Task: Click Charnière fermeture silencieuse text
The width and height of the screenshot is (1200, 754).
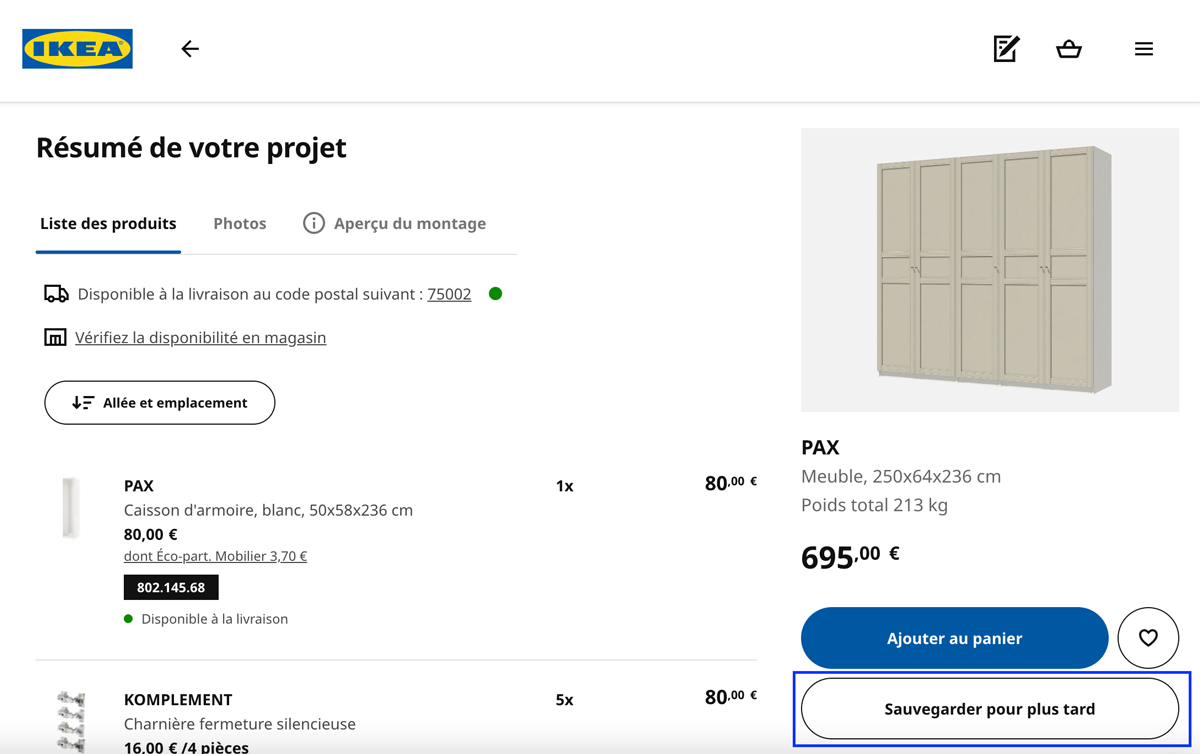Action: [240, 724]
